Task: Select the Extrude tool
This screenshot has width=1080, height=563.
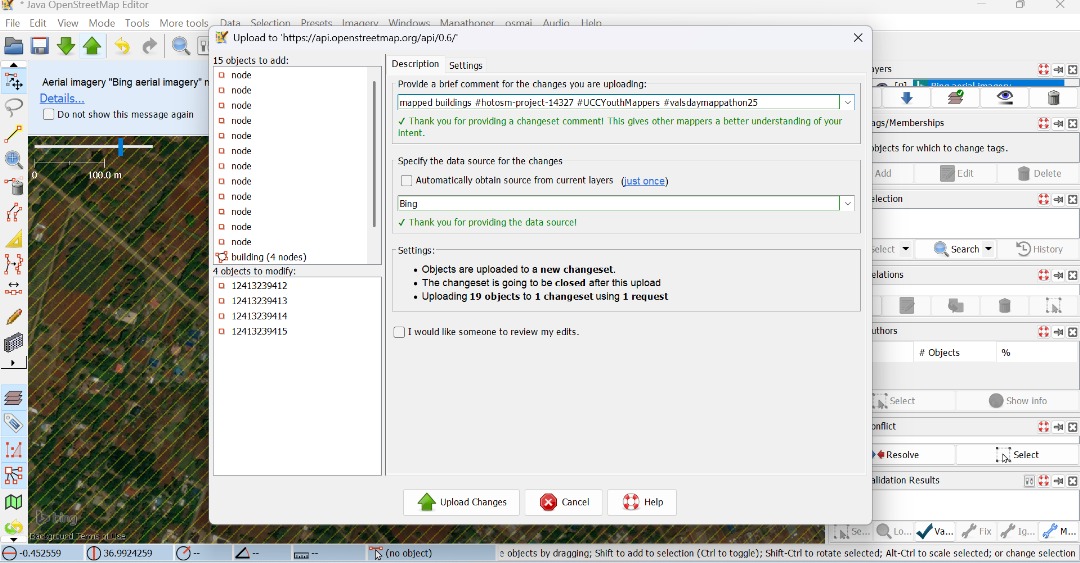Action: click(13, 238)
